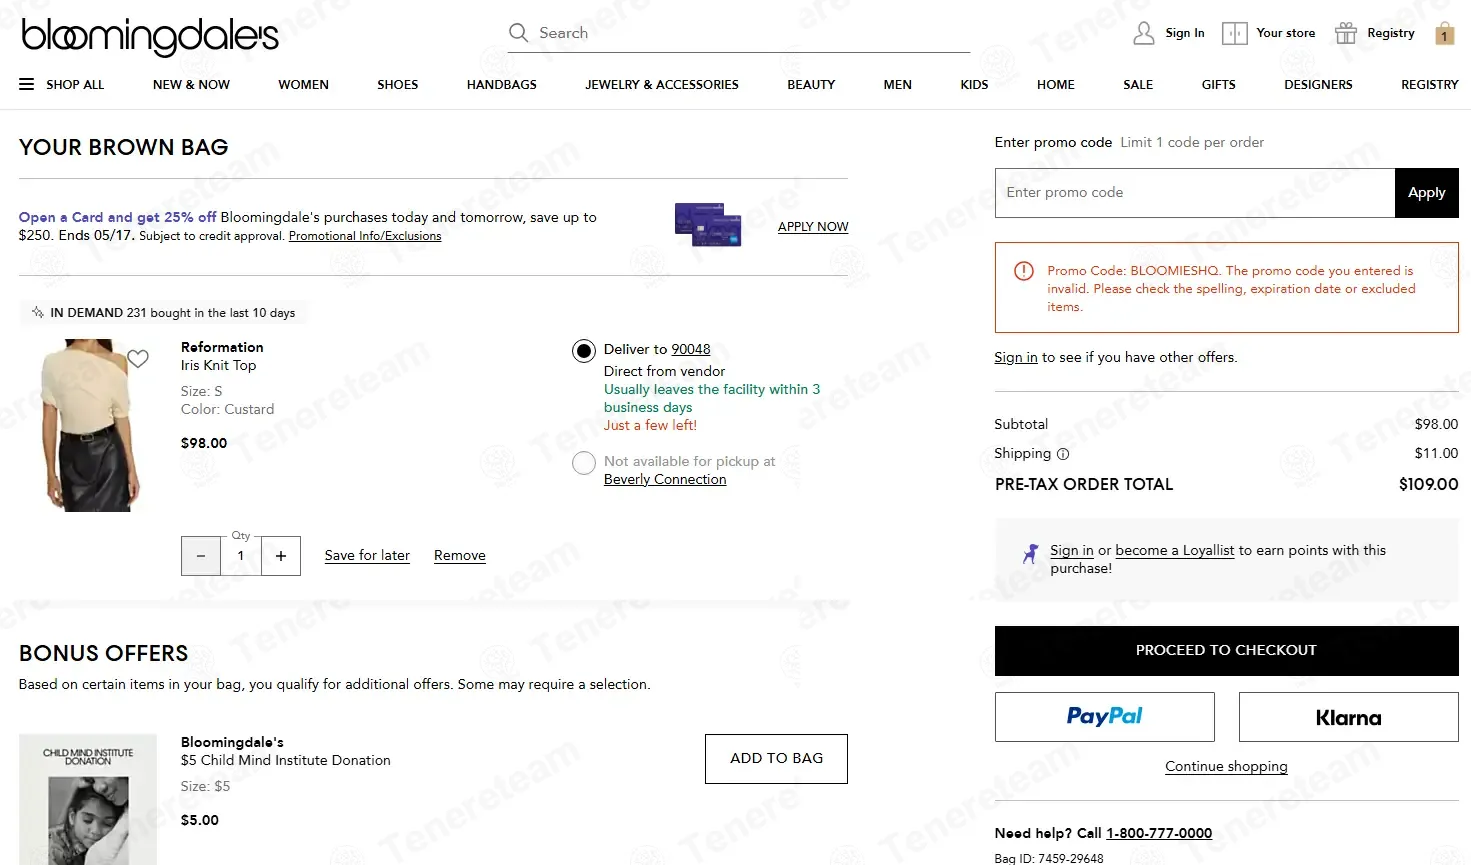Open the Jewelry & Accessories menu
The image size is (1471, 865).
662,85
